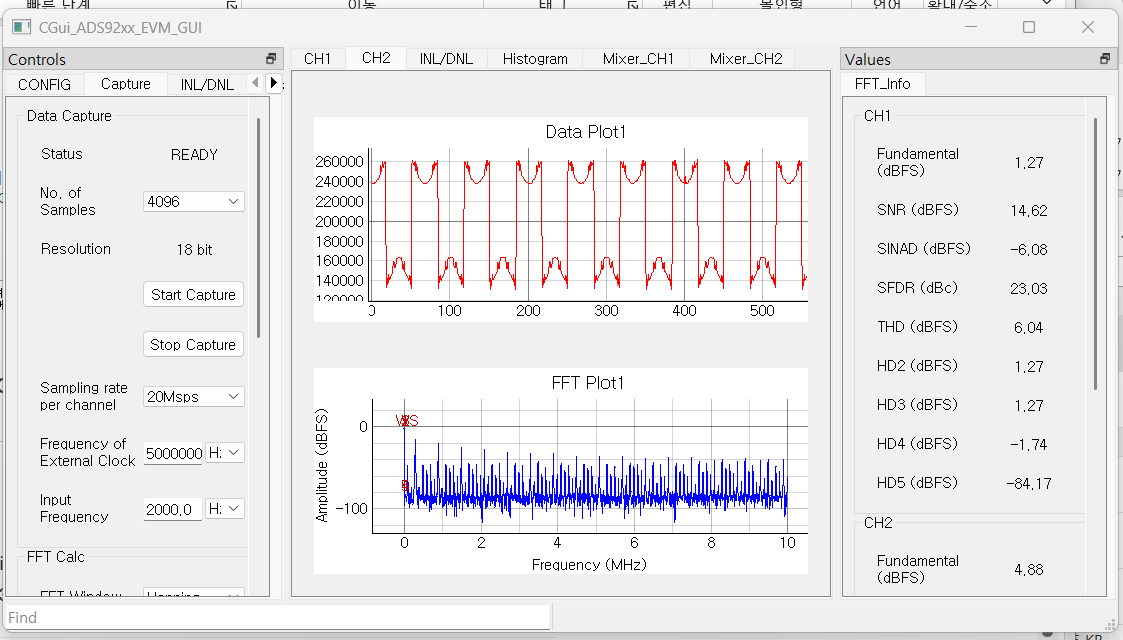
Task: Switch to the Mixer_CH1 tab
Action: (x=638, y=59)
